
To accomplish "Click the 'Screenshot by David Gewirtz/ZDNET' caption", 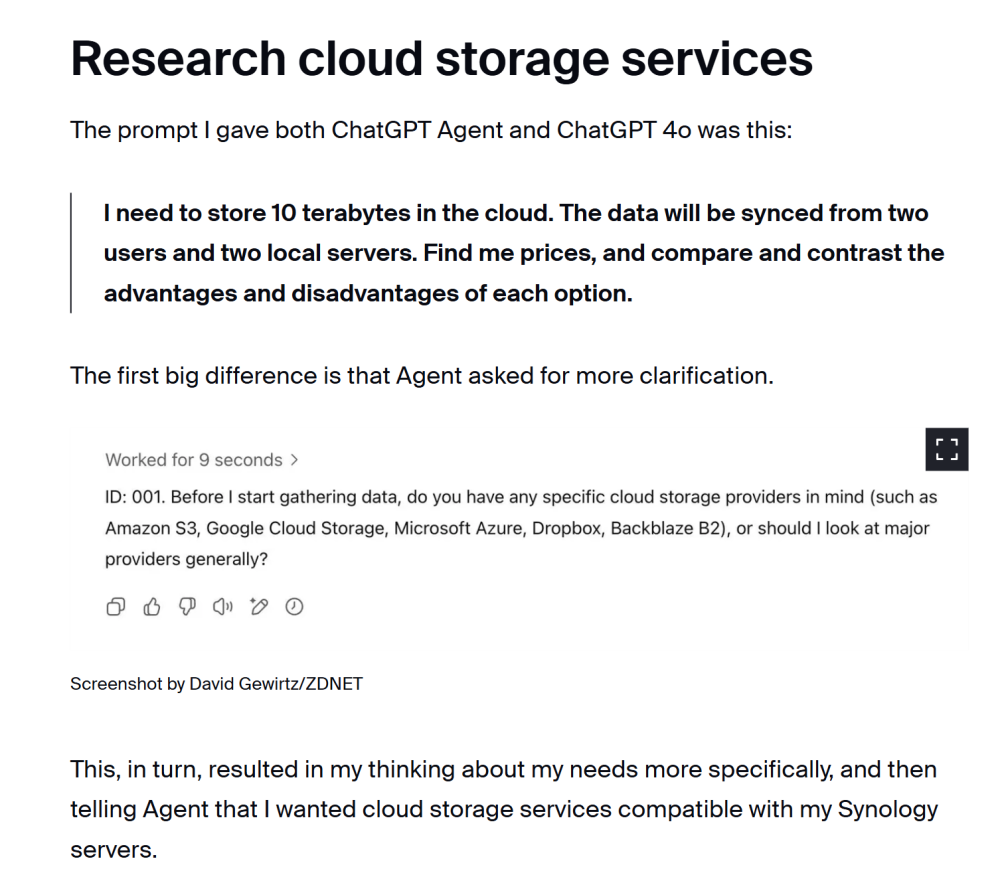I will click(216, 684).
